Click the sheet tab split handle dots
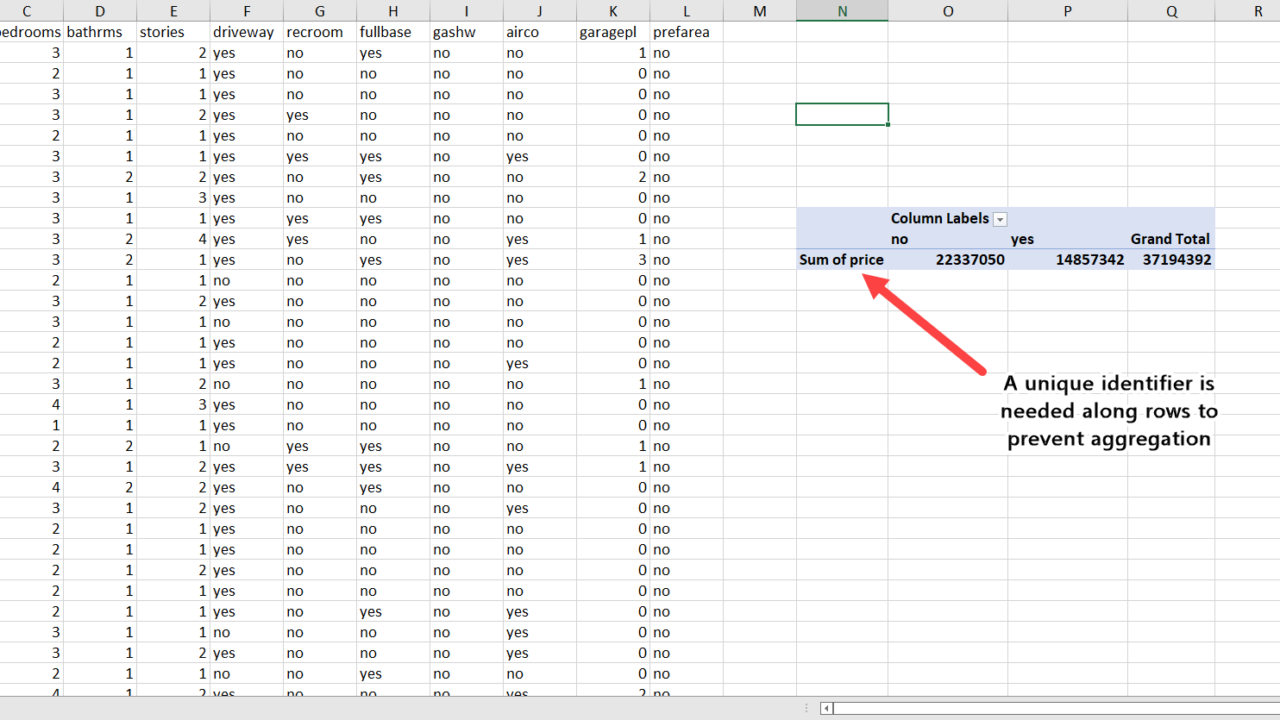The width and height of the screenshot is (1280, 720). point(806,708)
